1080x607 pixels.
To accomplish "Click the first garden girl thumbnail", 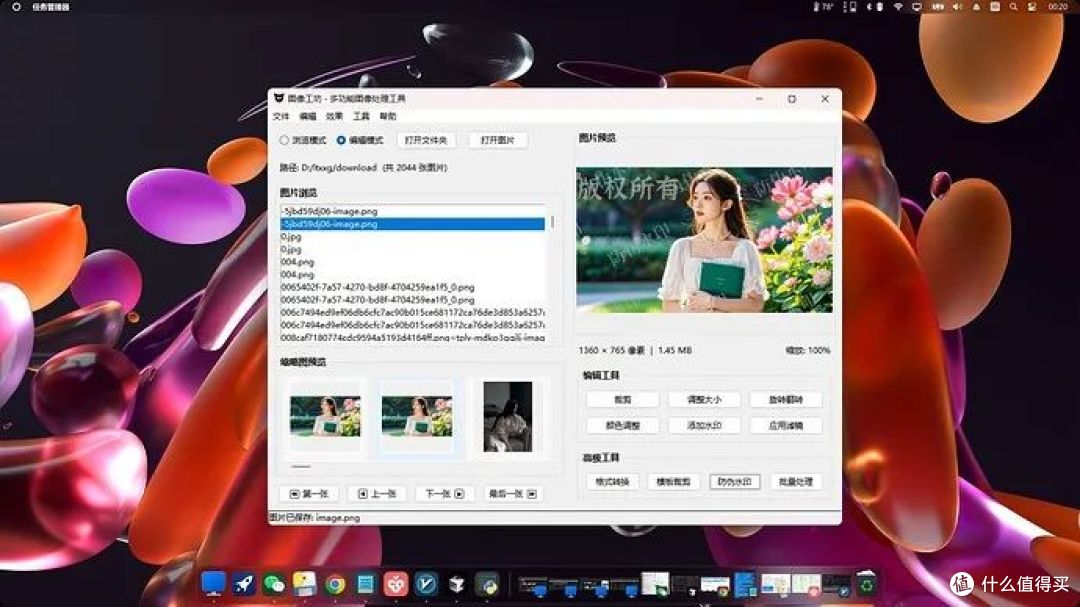I will pos(325,416).
